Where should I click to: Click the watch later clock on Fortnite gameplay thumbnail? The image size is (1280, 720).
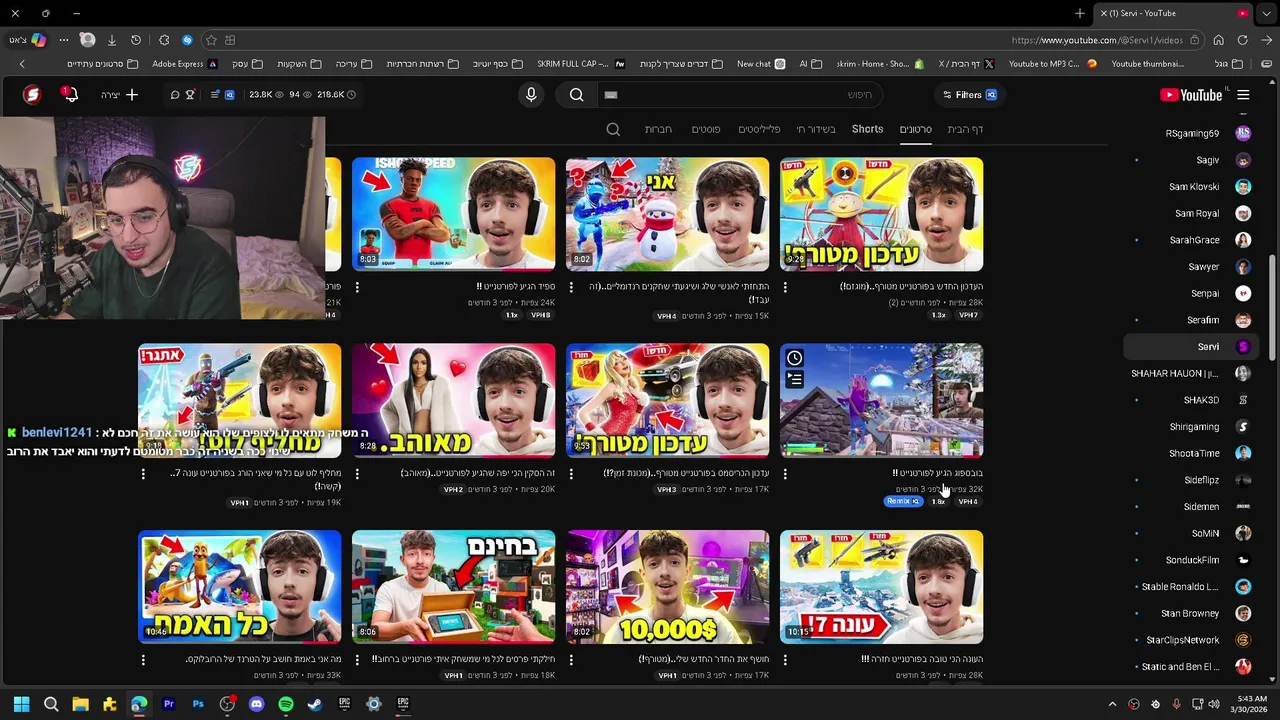795,358
